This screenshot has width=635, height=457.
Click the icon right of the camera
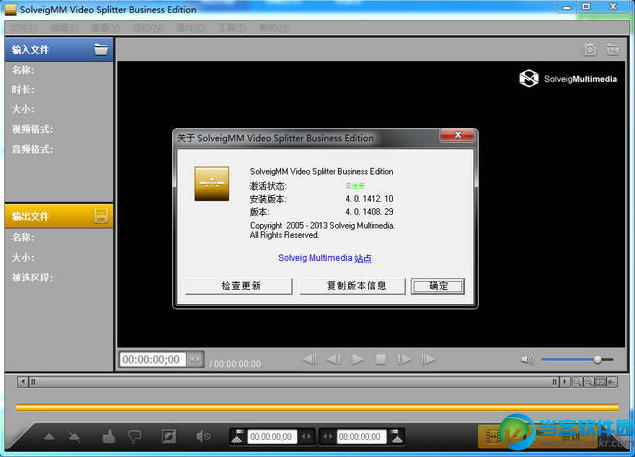coord(613,49)
